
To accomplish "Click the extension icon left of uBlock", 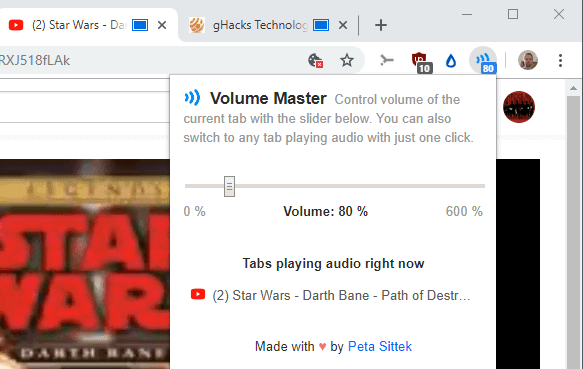I will point(387,60).
